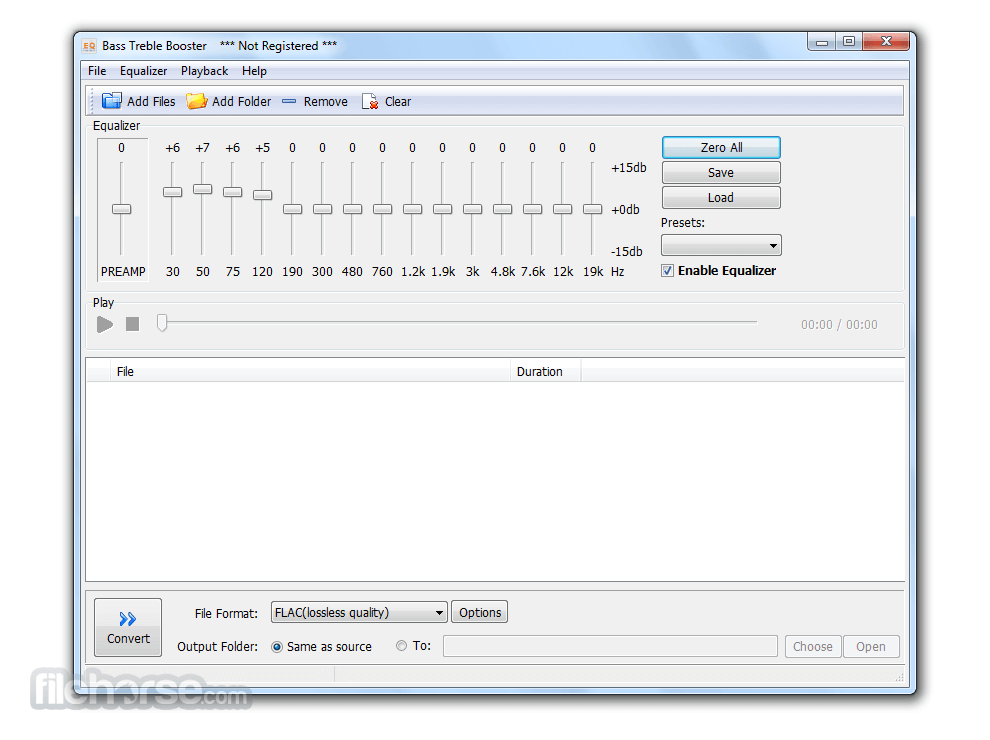This screenshot has height=740, width=990.
Task: Click the 50 Hz band slider handle
Action: click(202, 189)
